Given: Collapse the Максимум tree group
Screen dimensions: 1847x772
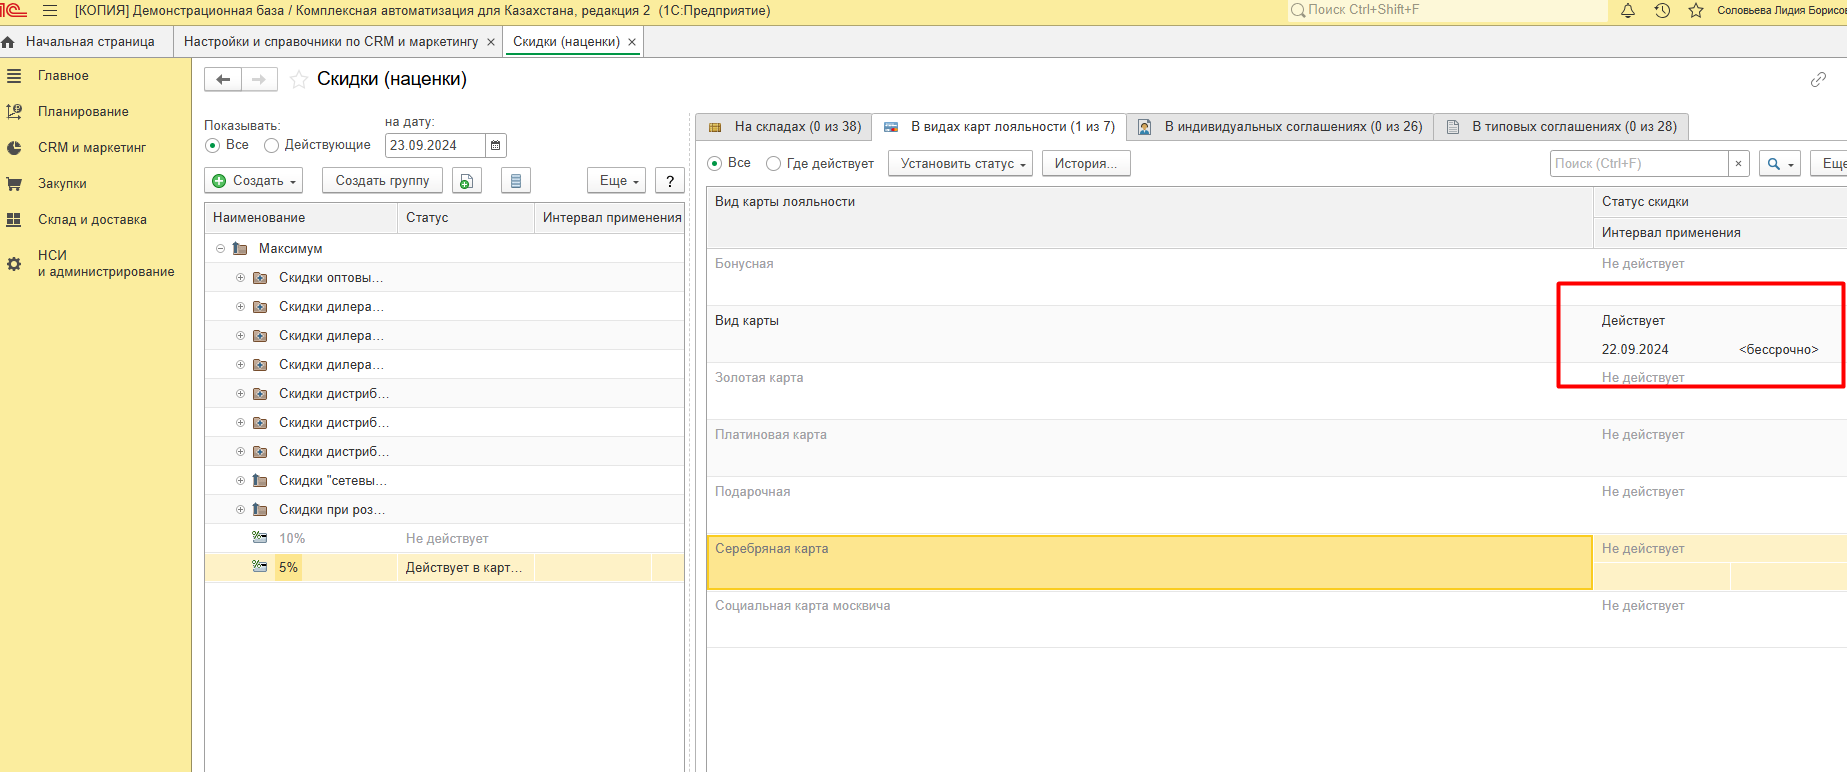Looking at the screenshot, I should (220, 249).
